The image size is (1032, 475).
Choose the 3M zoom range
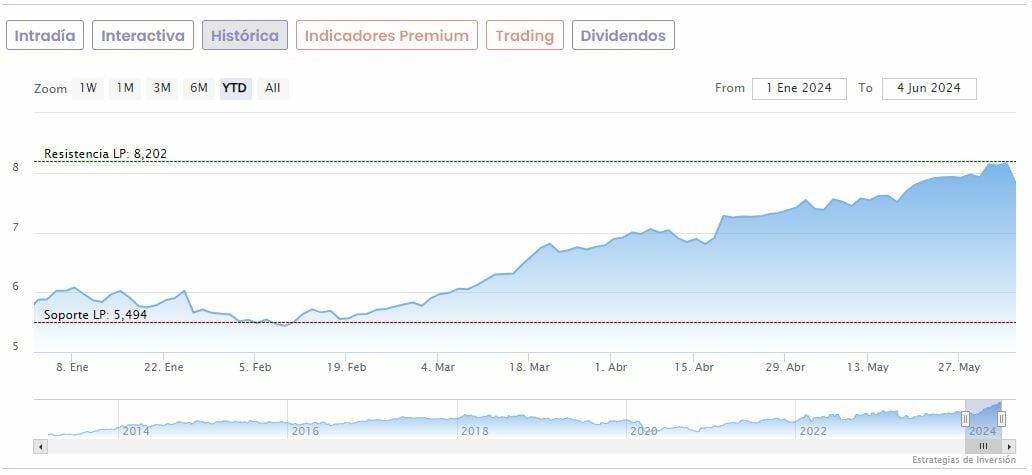click(x=162, y=88)
